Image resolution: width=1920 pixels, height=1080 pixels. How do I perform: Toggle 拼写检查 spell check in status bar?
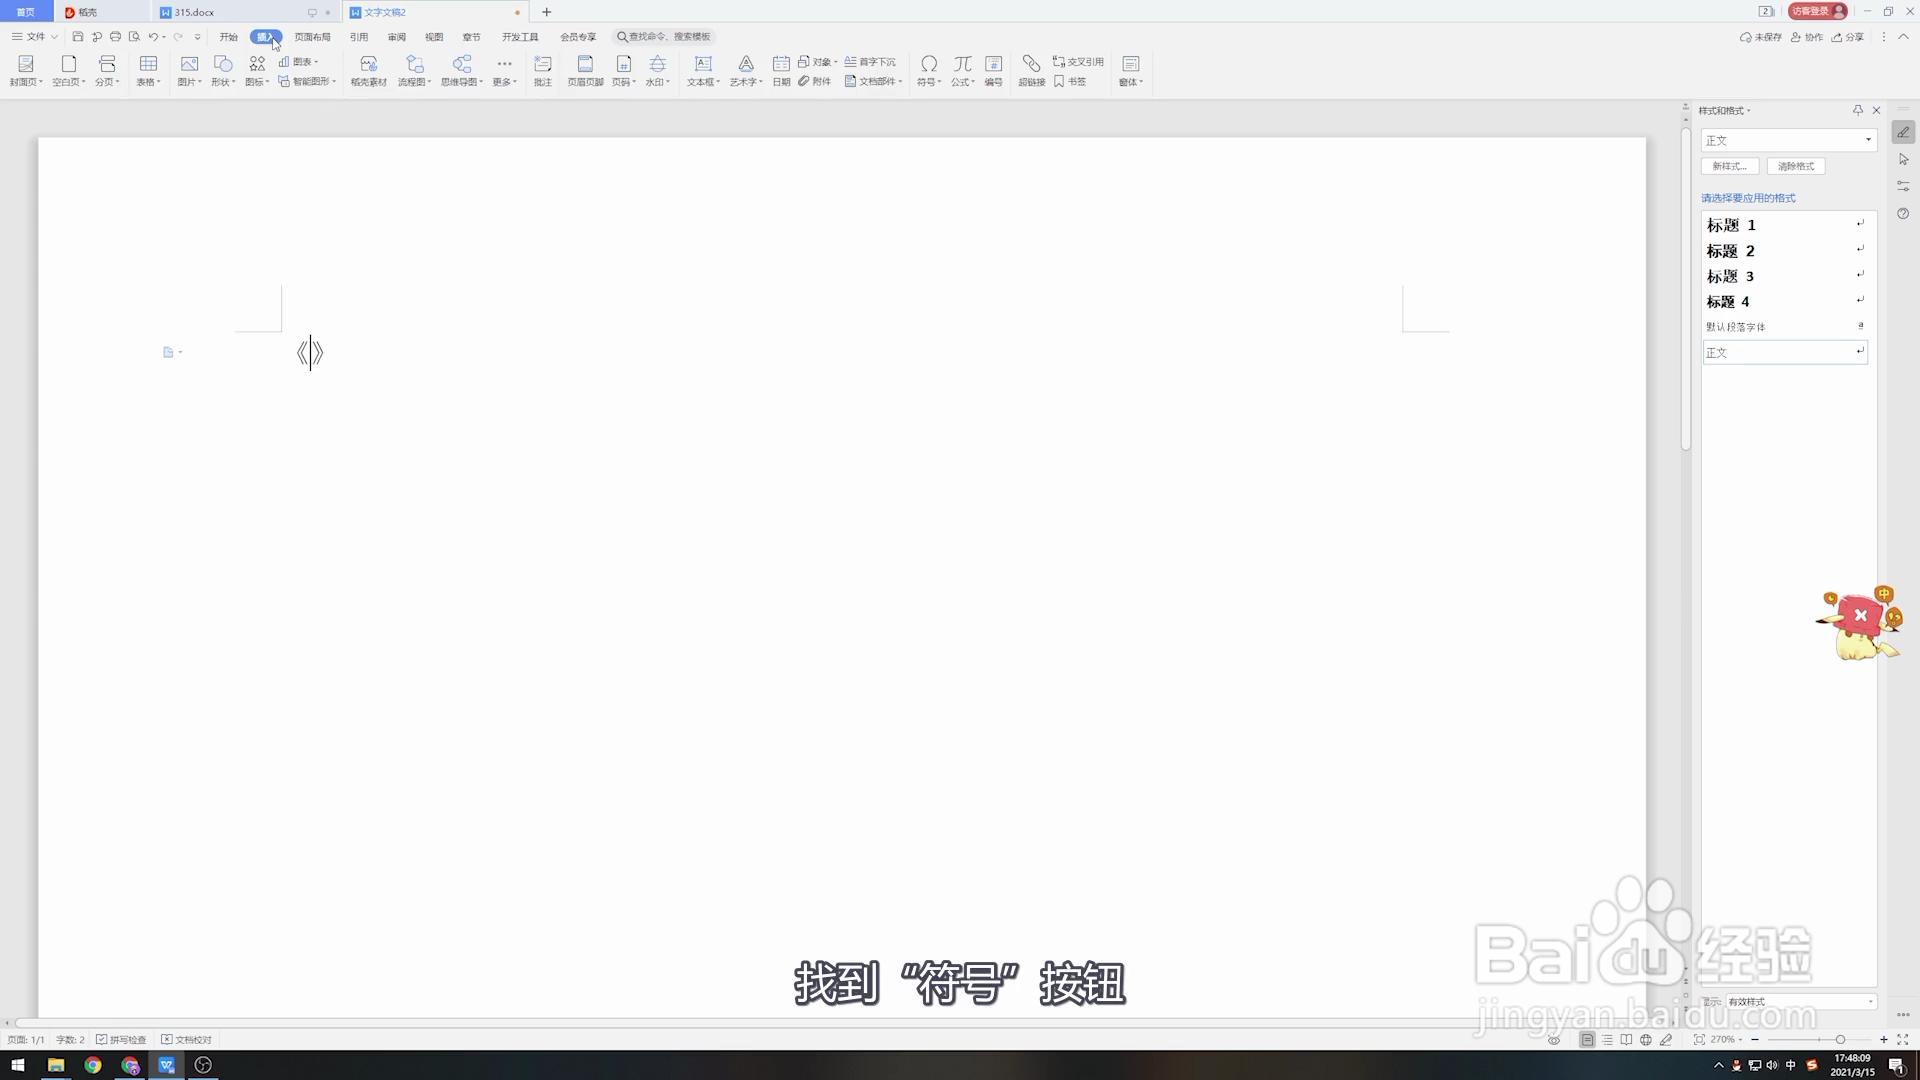[121, 1040]
